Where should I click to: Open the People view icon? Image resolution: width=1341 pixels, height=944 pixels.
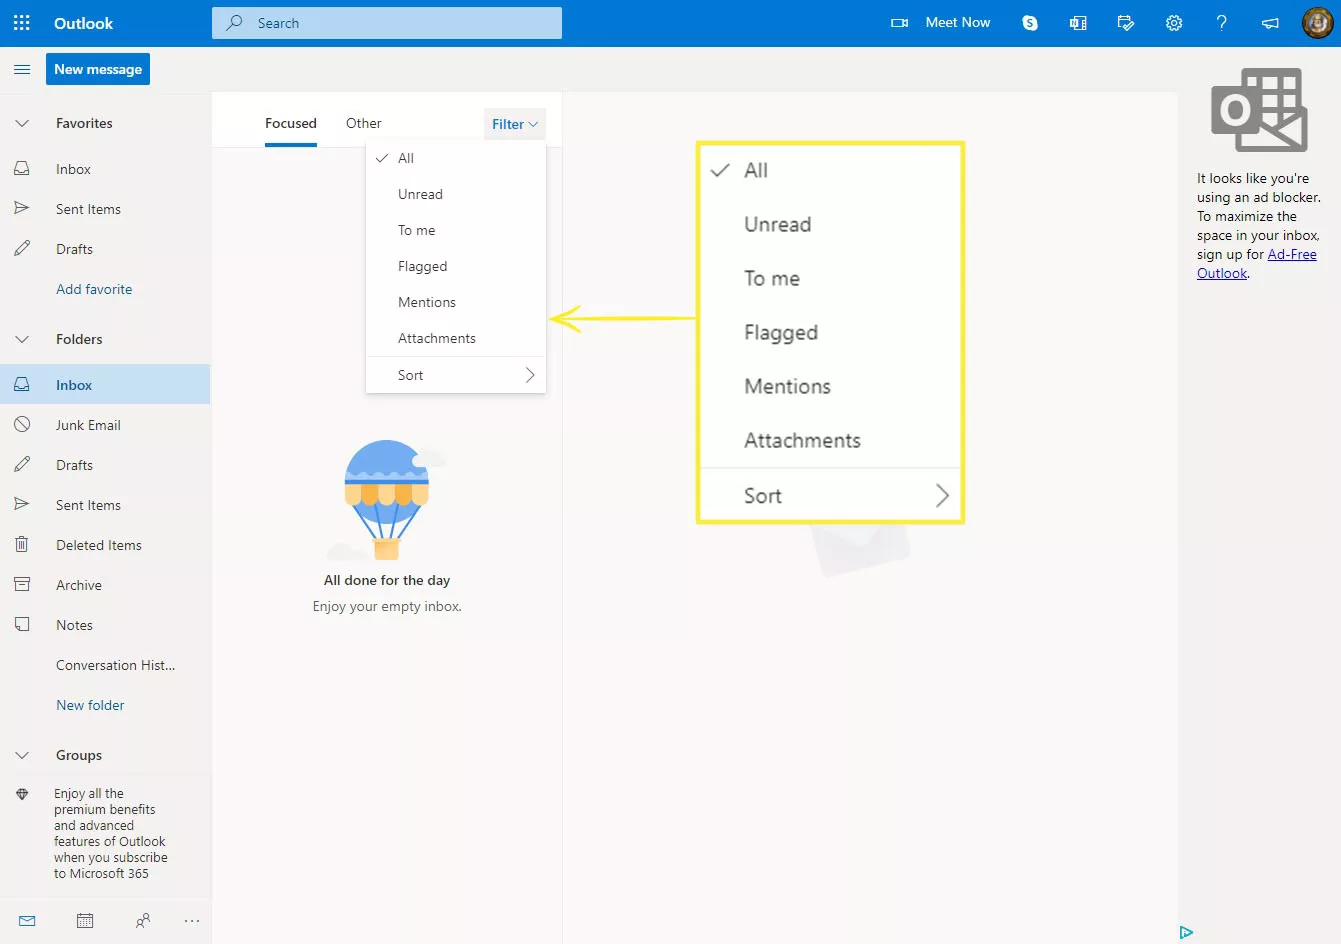143,920
